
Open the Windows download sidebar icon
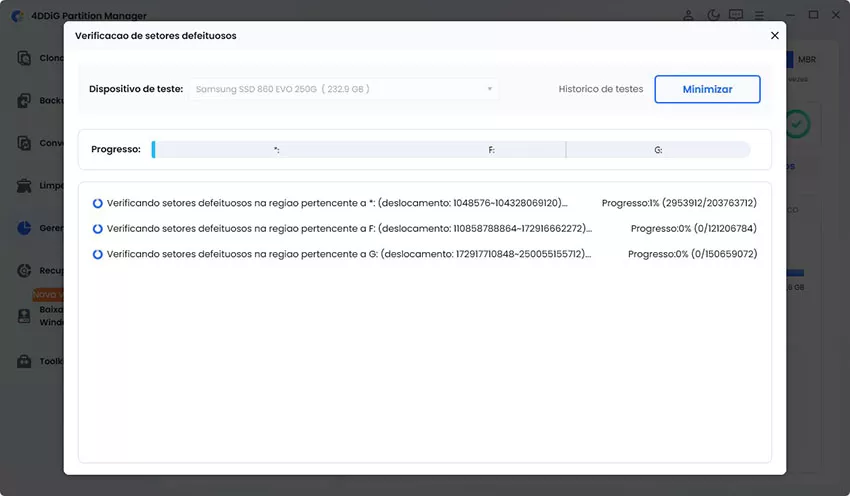24,316
